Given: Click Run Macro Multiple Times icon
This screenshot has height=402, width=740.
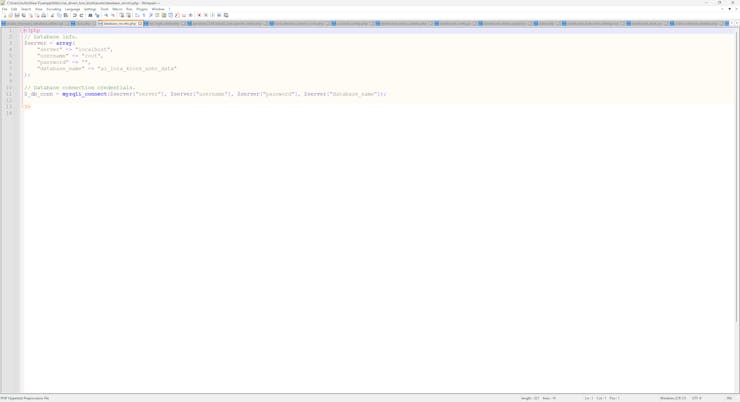Looking at the screenshot, I should pos(219,15).
